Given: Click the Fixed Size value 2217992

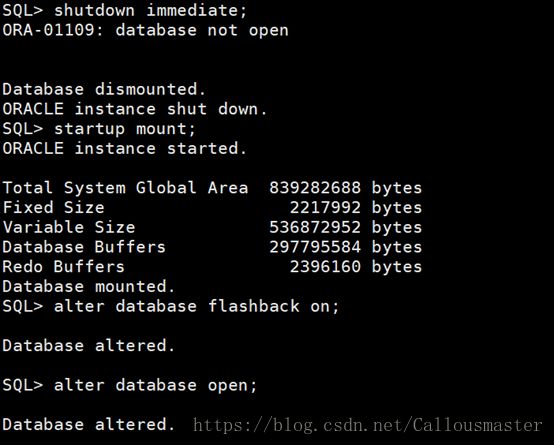Looking at the screenshot, I should (x=325, y=207).
